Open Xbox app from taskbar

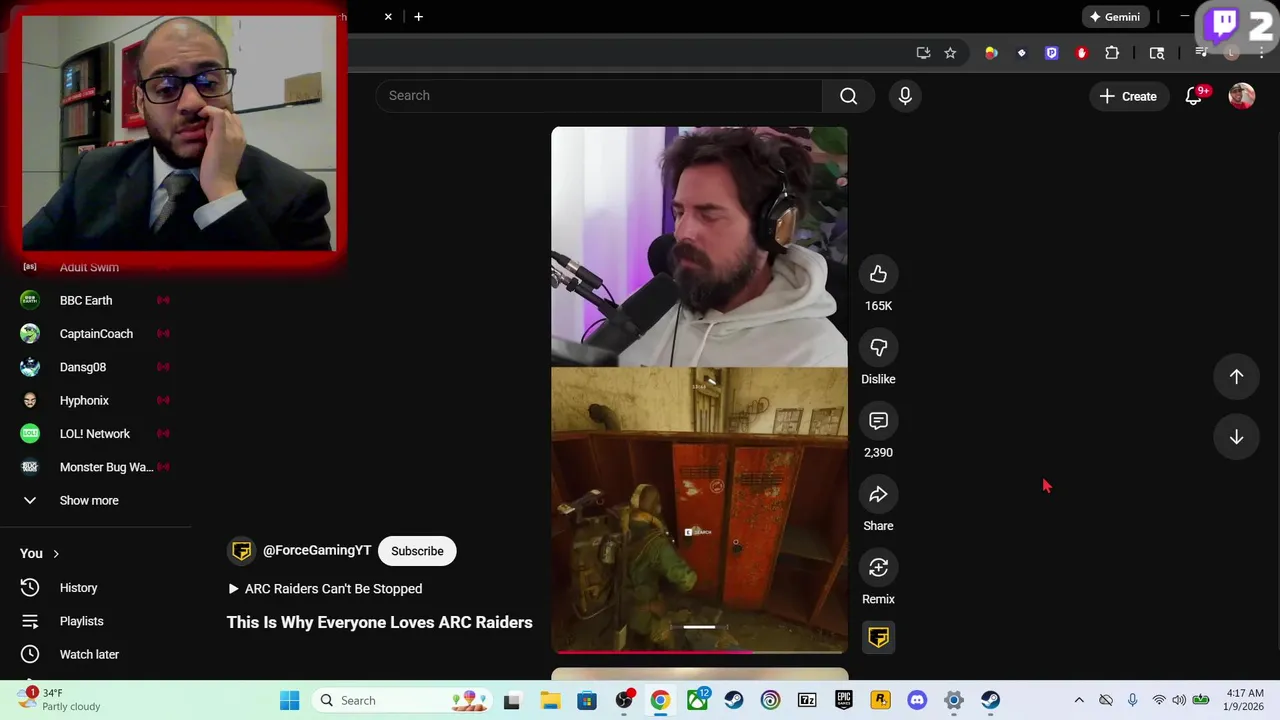[697, 700]
